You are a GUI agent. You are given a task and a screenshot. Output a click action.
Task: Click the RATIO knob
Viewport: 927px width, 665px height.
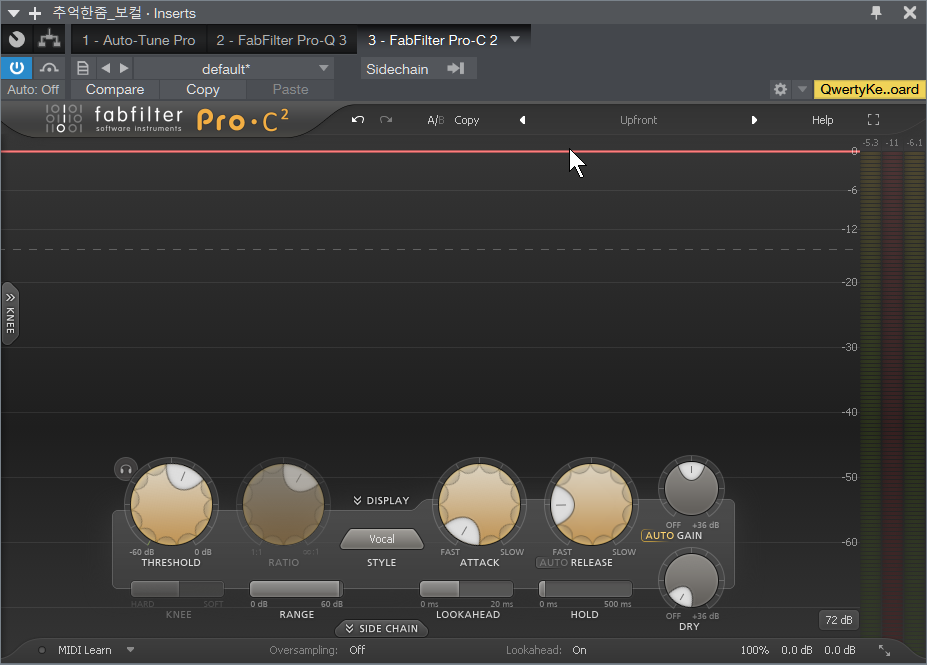click(283, 504)
